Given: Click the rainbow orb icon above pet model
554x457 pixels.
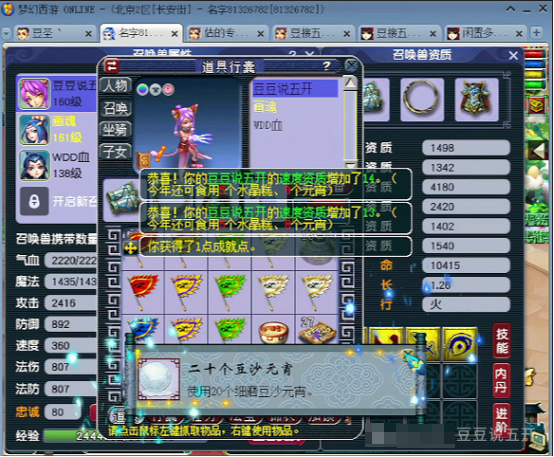Looking at the screenshot, I should tap(143, 90).
